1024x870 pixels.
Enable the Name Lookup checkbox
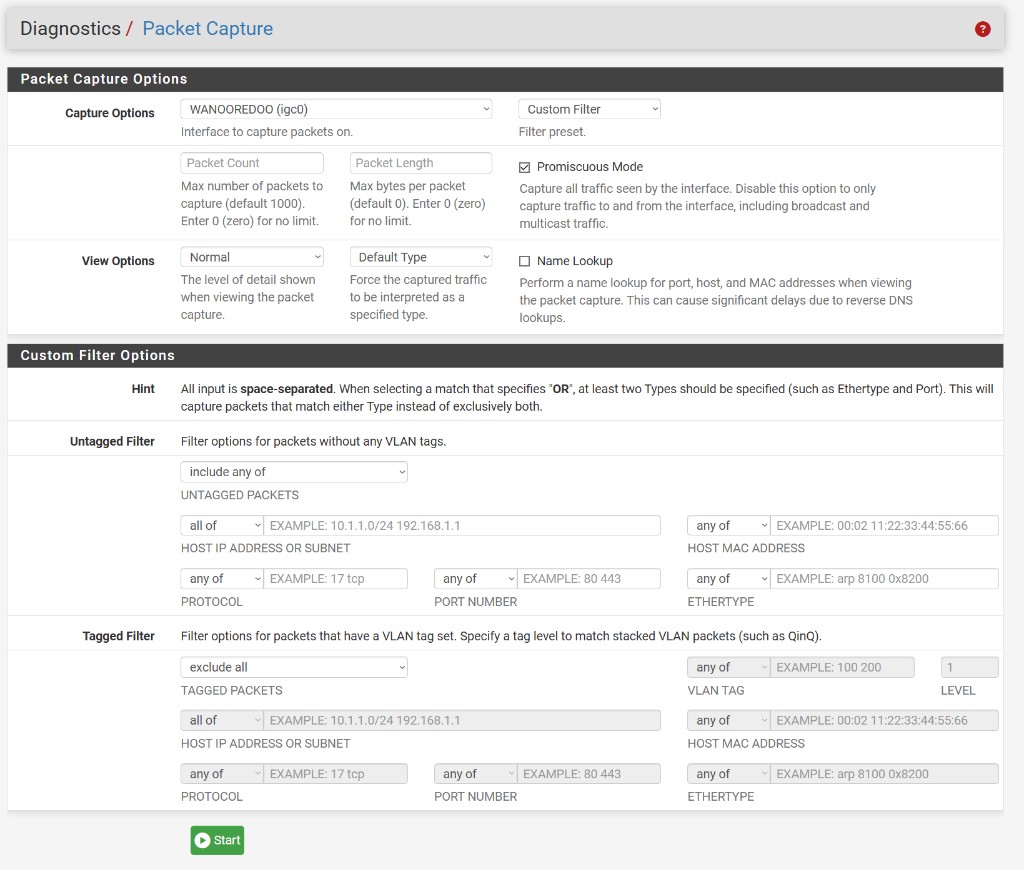[x=525, y=261]
